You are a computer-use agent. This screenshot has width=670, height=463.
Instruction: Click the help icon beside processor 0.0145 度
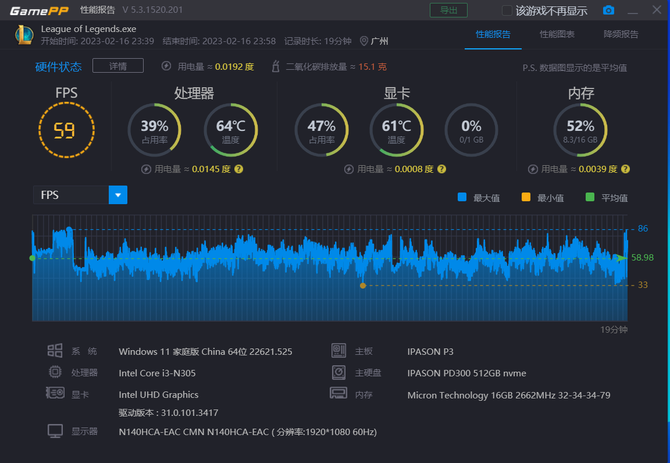[x=239, y=169]
